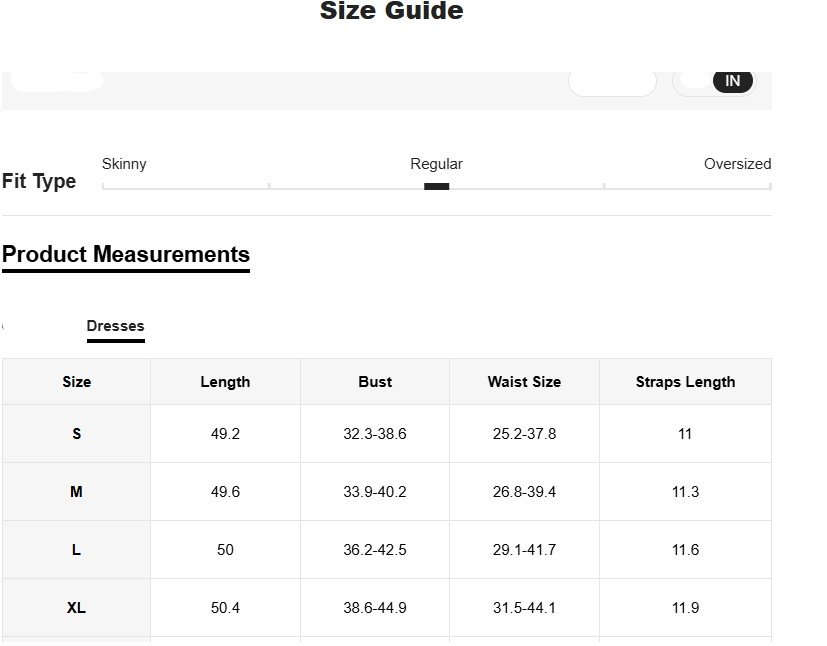Viewport: 827px width, 646px height.
Task: Select the XL size row label
Action: 76,608
